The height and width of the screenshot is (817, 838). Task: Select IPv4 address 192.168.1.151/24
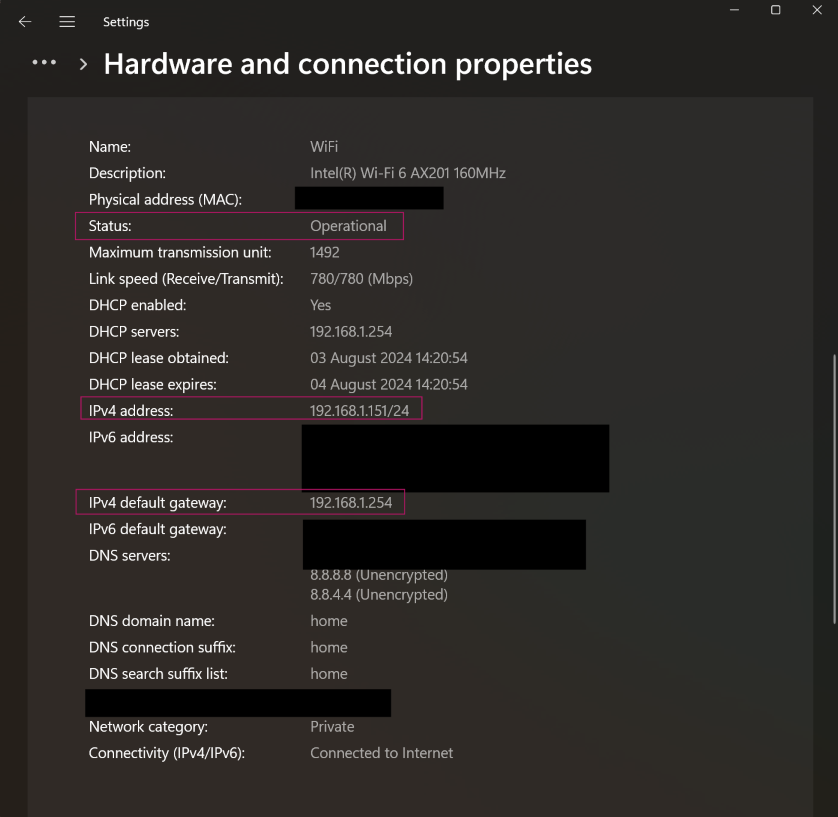360,411
